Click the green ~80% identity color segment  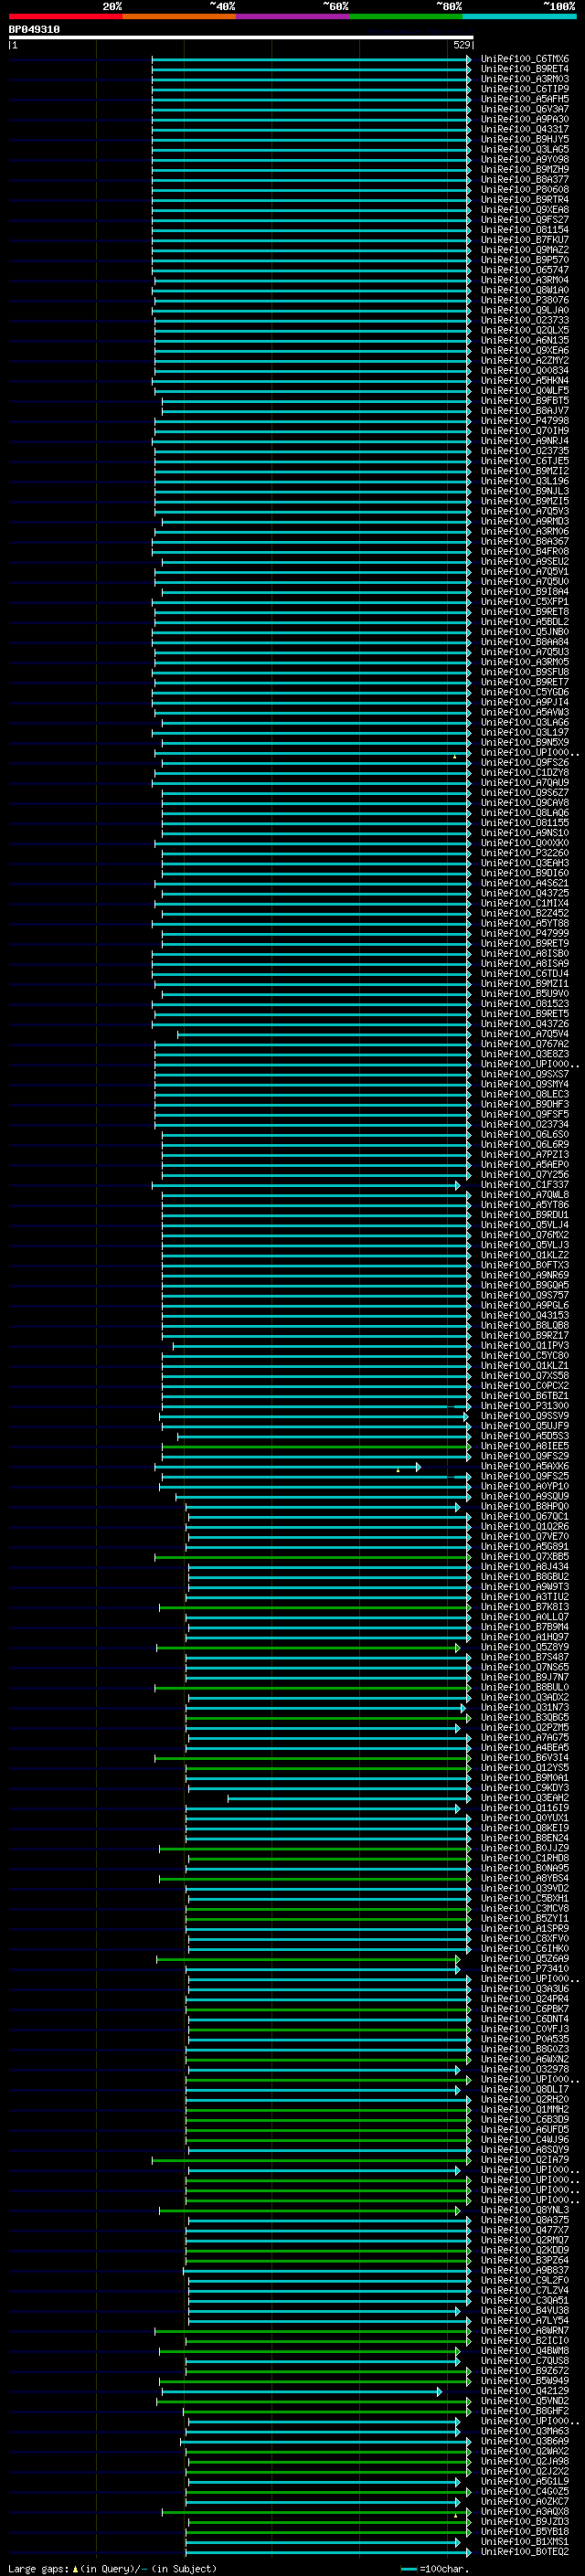406,16
